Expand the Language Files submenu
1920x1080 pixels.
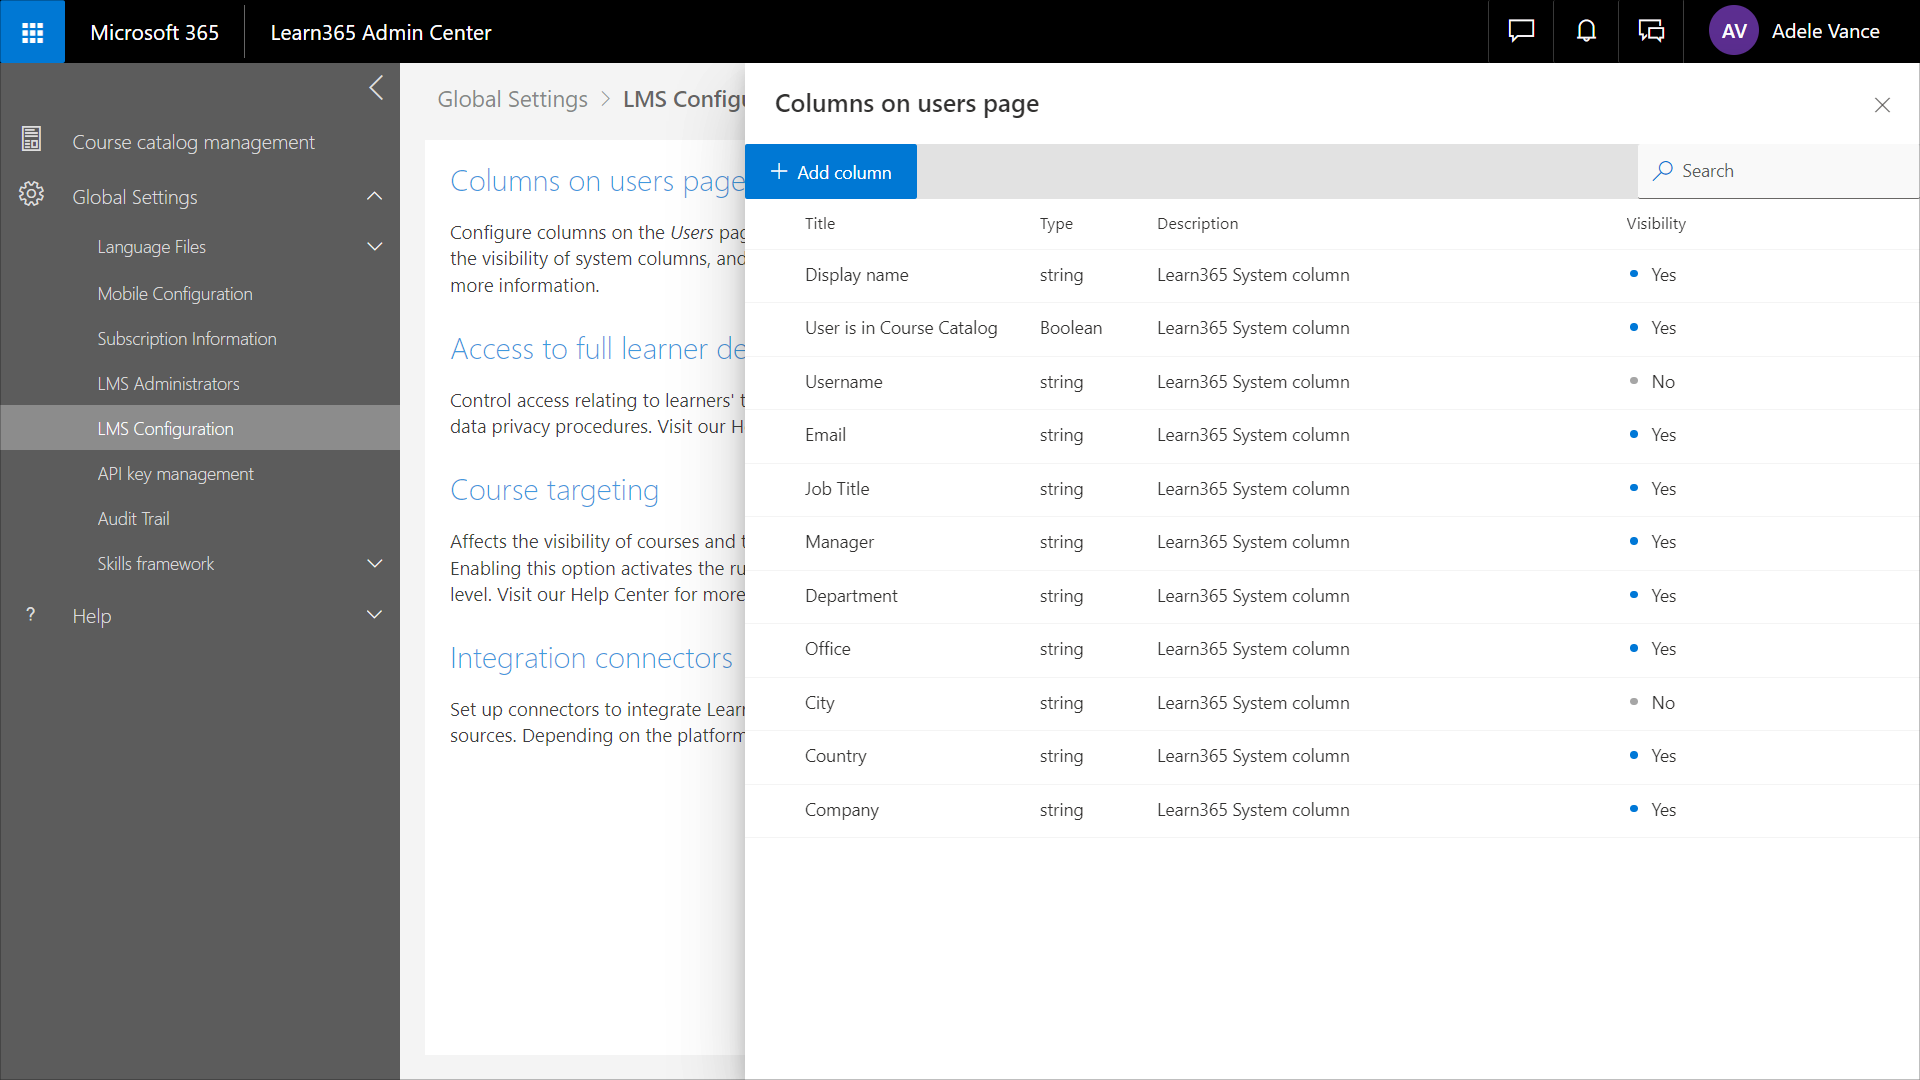click(375, 246)
